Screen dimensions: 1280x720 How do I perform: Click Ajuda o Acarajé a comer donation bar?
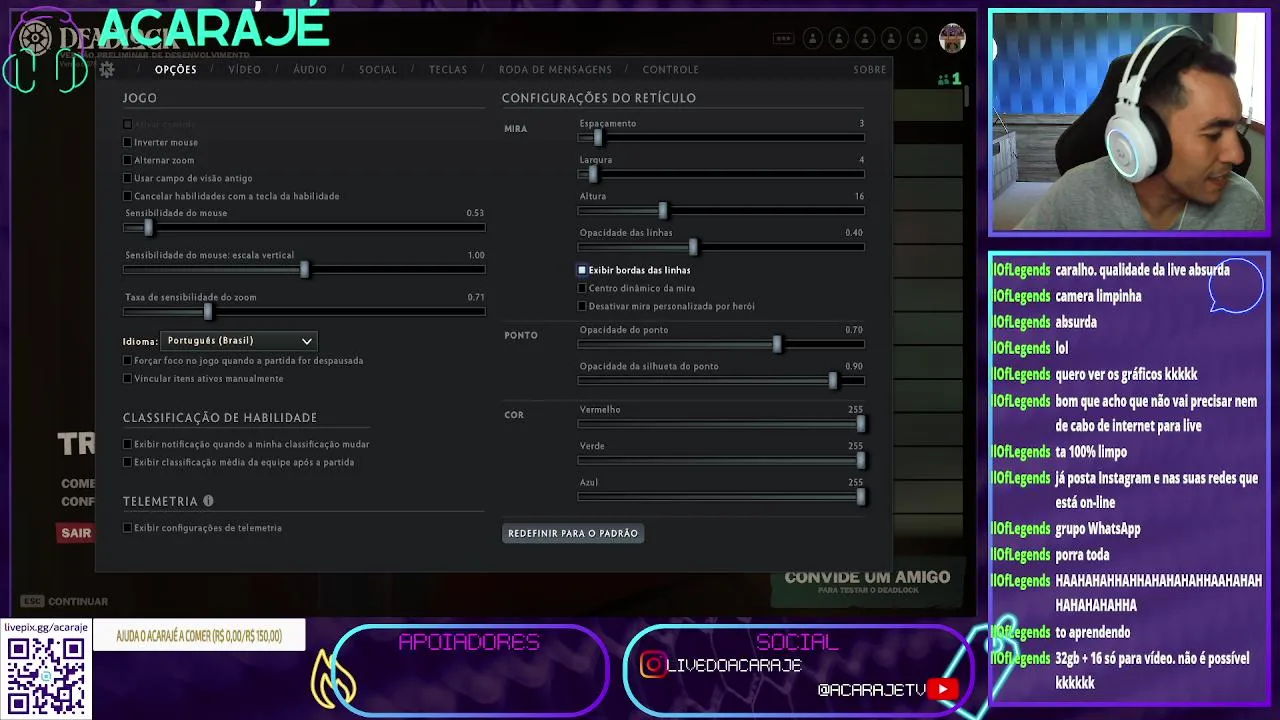[x=199, y=635]
